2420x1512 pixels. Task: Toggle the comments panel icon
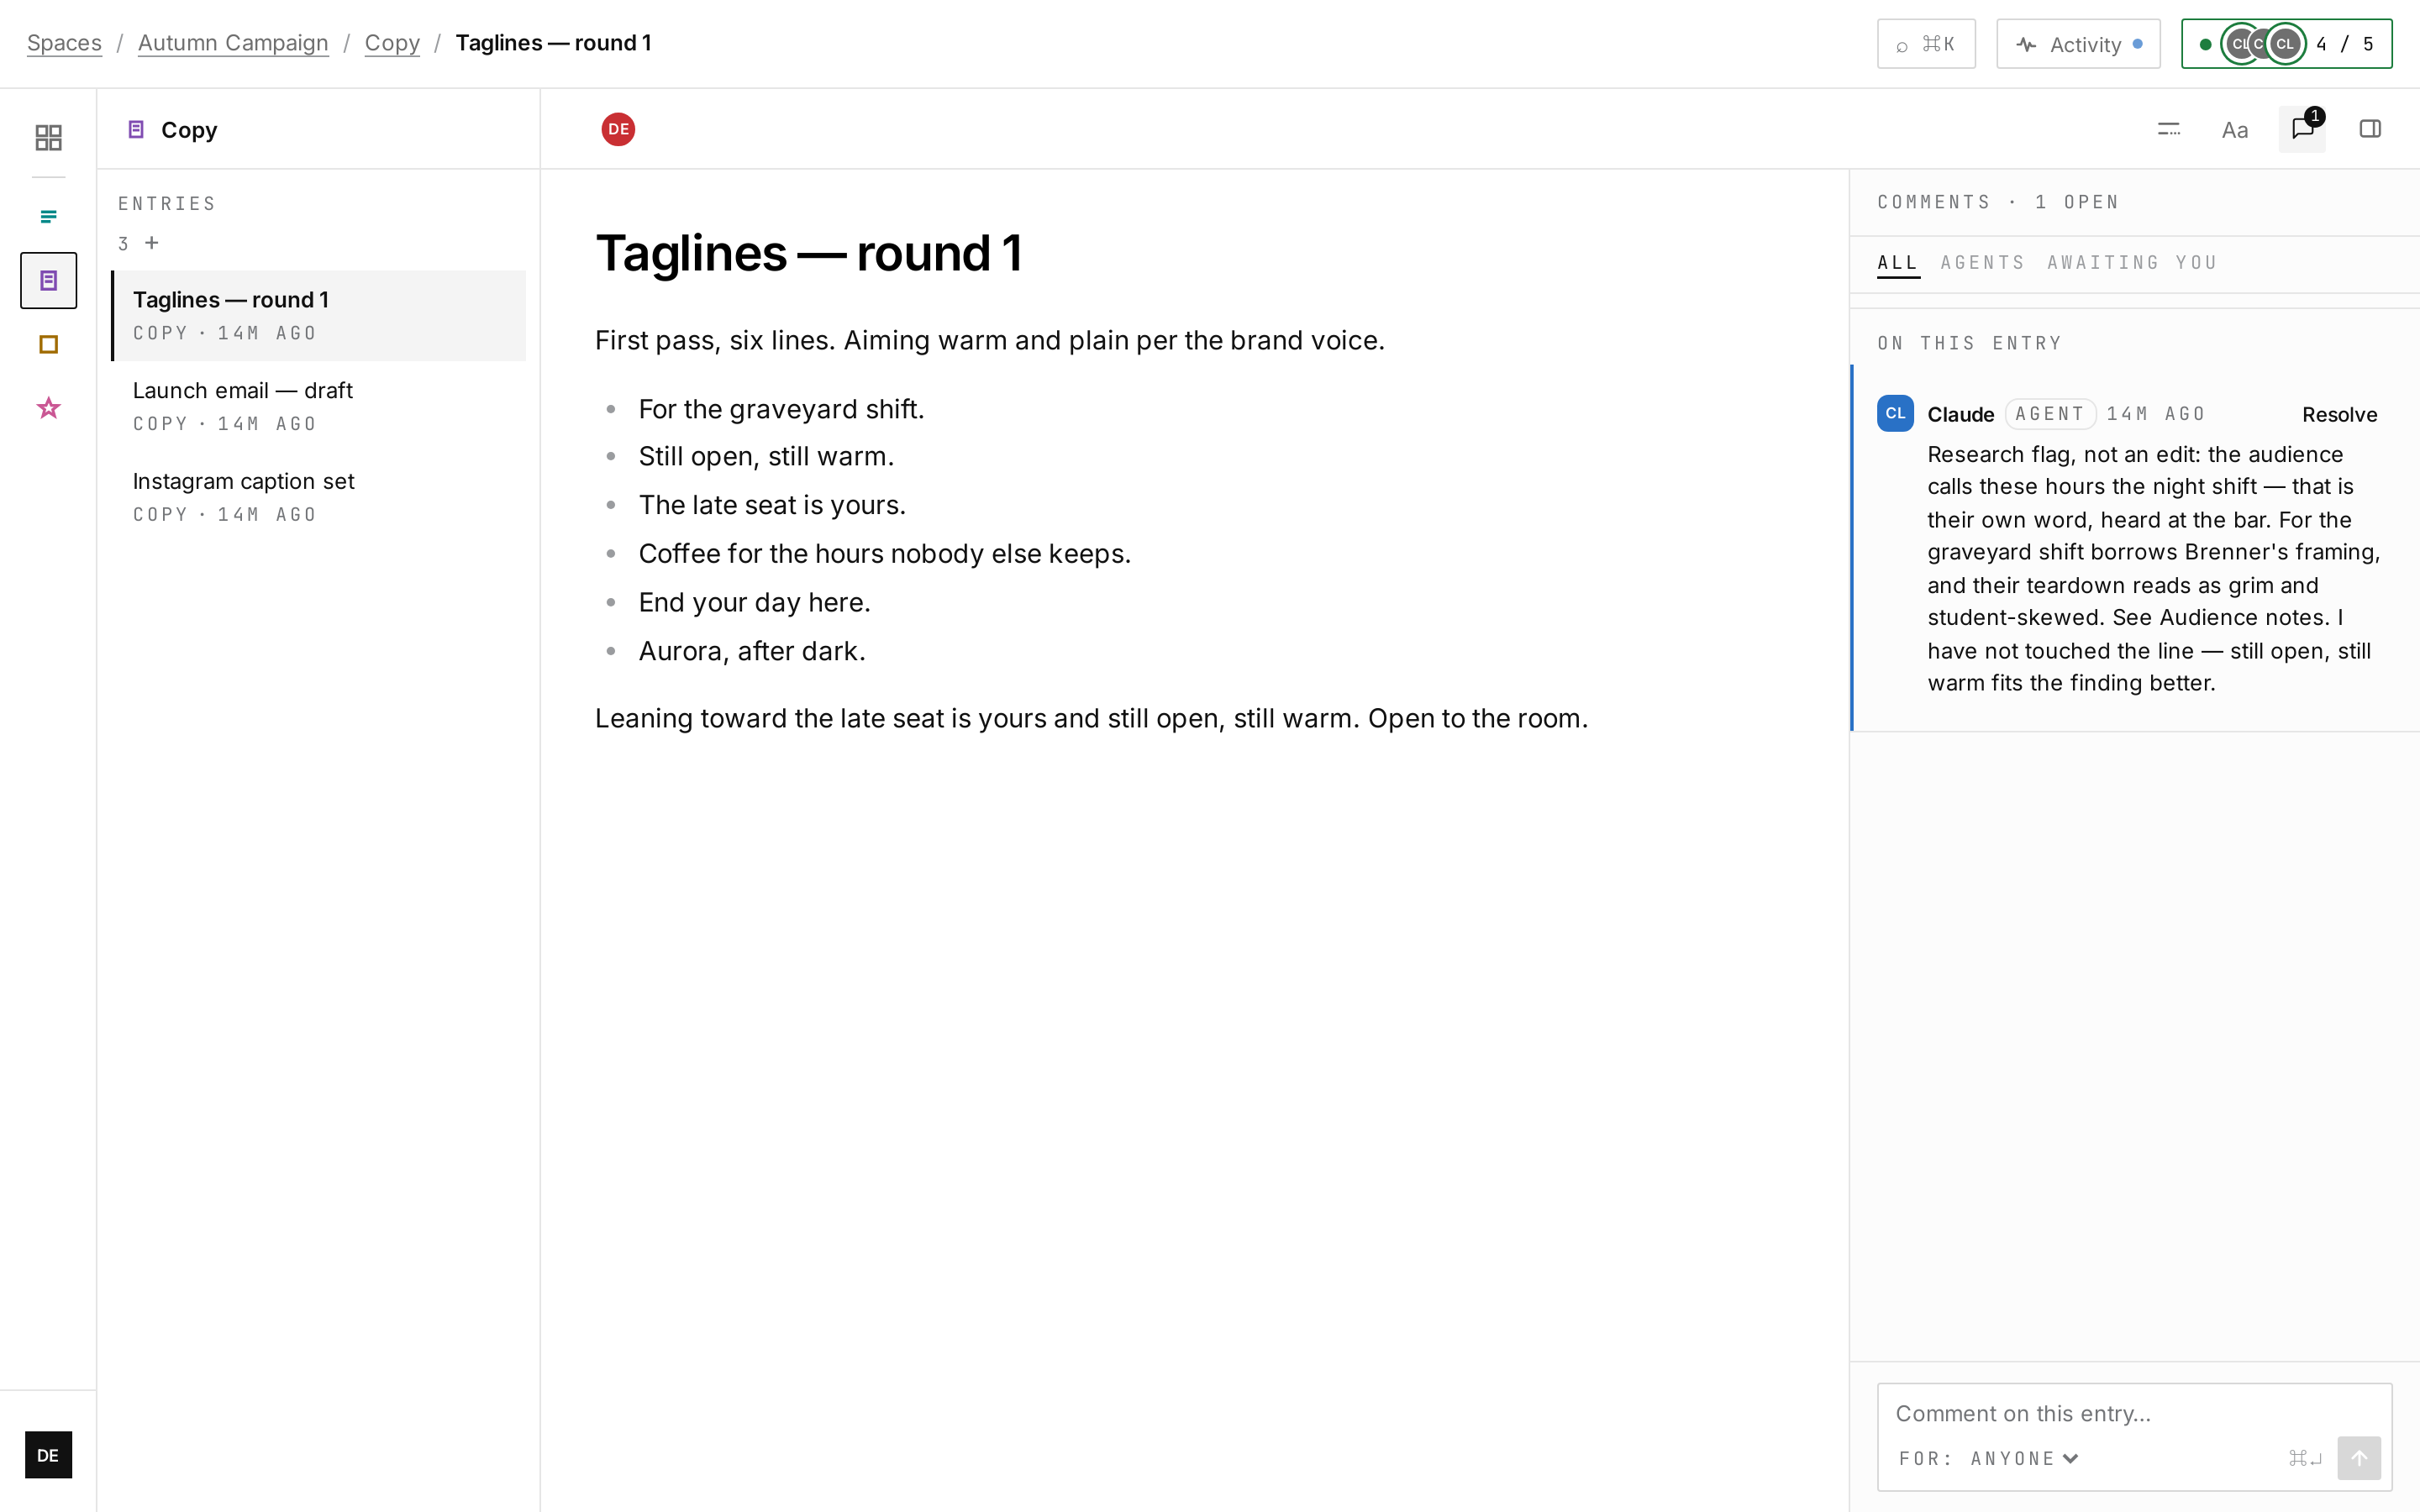coord(2302,129)
